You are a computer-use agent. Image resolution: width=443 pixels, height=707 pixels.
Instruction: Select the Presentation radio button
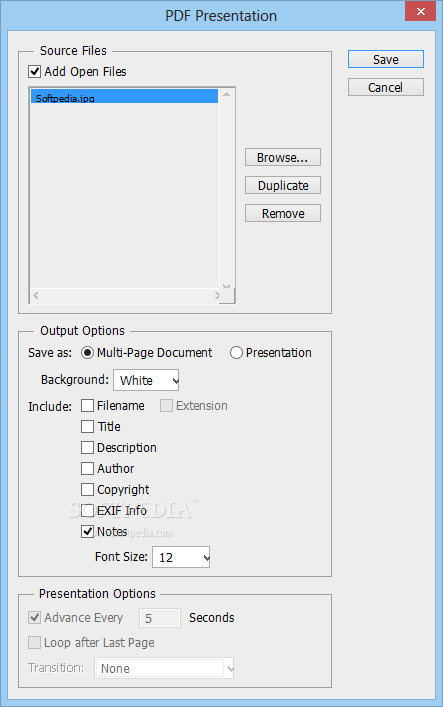click(x=236, y=353)
